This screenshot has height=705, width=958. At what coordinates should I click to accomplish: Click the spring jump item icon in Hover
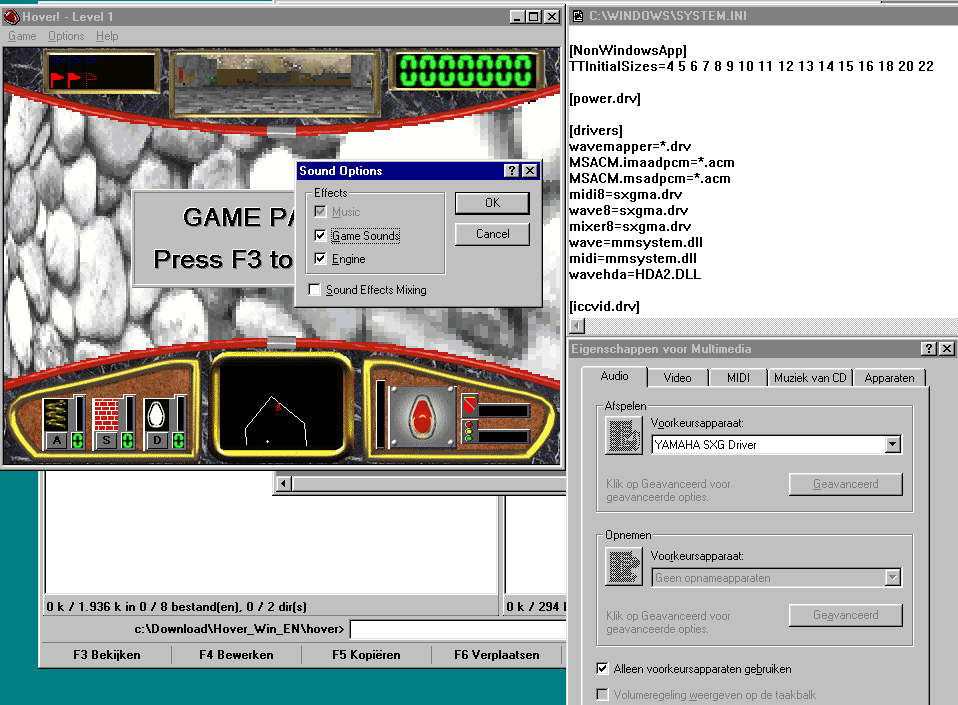point(56,415)
